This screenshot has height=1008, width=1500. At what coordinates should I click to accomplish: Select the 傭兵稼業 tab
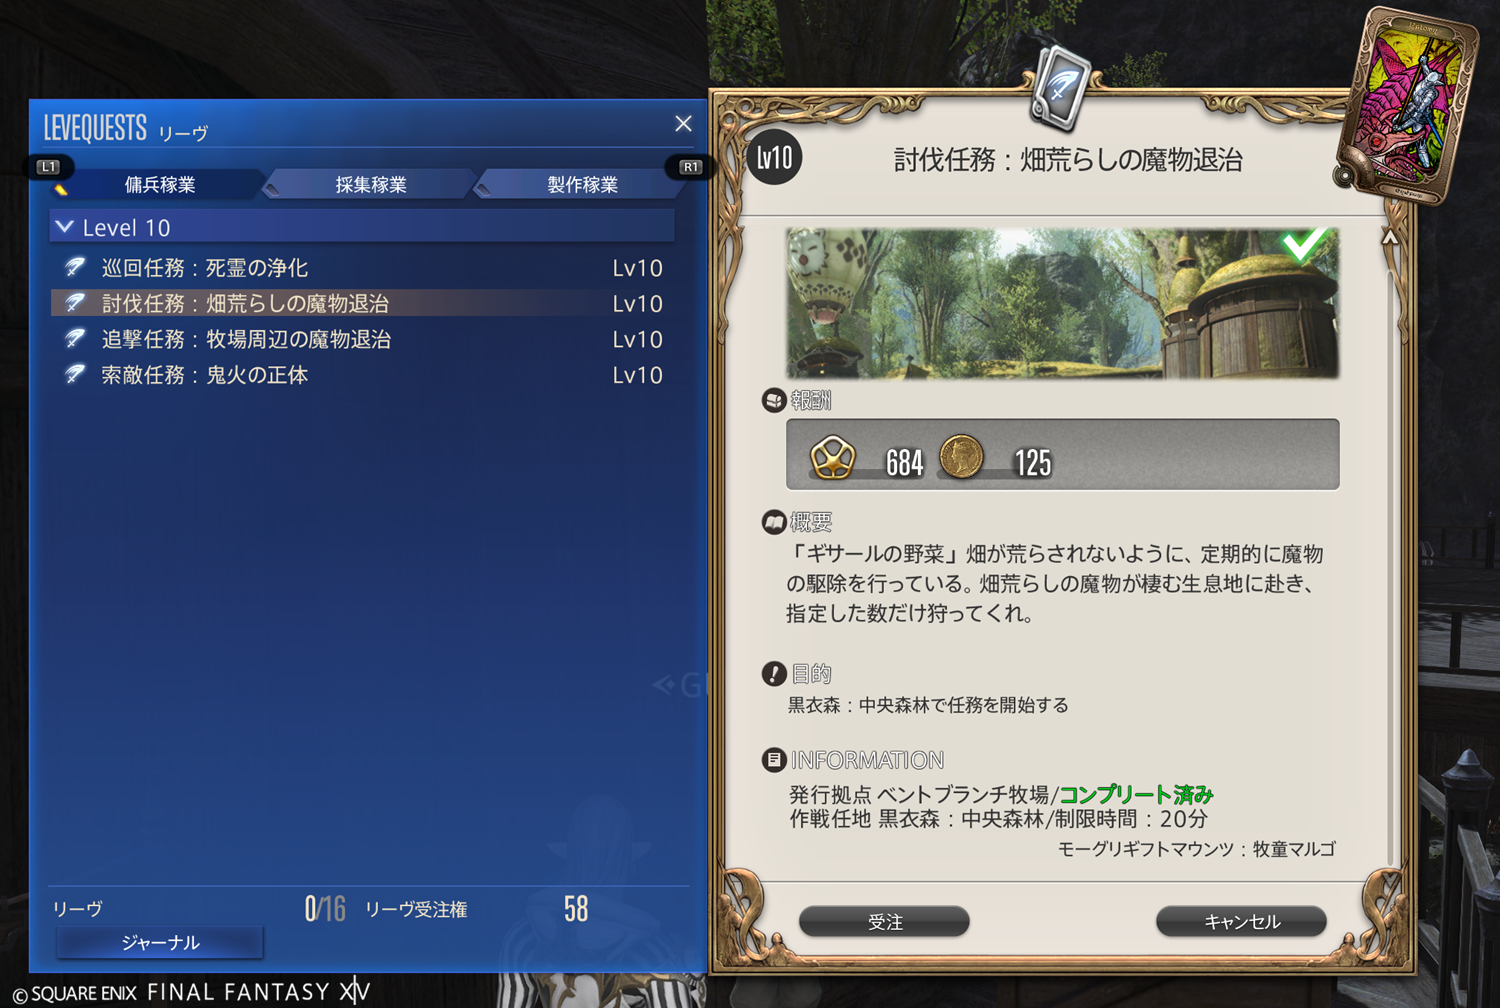coord(160,184)
